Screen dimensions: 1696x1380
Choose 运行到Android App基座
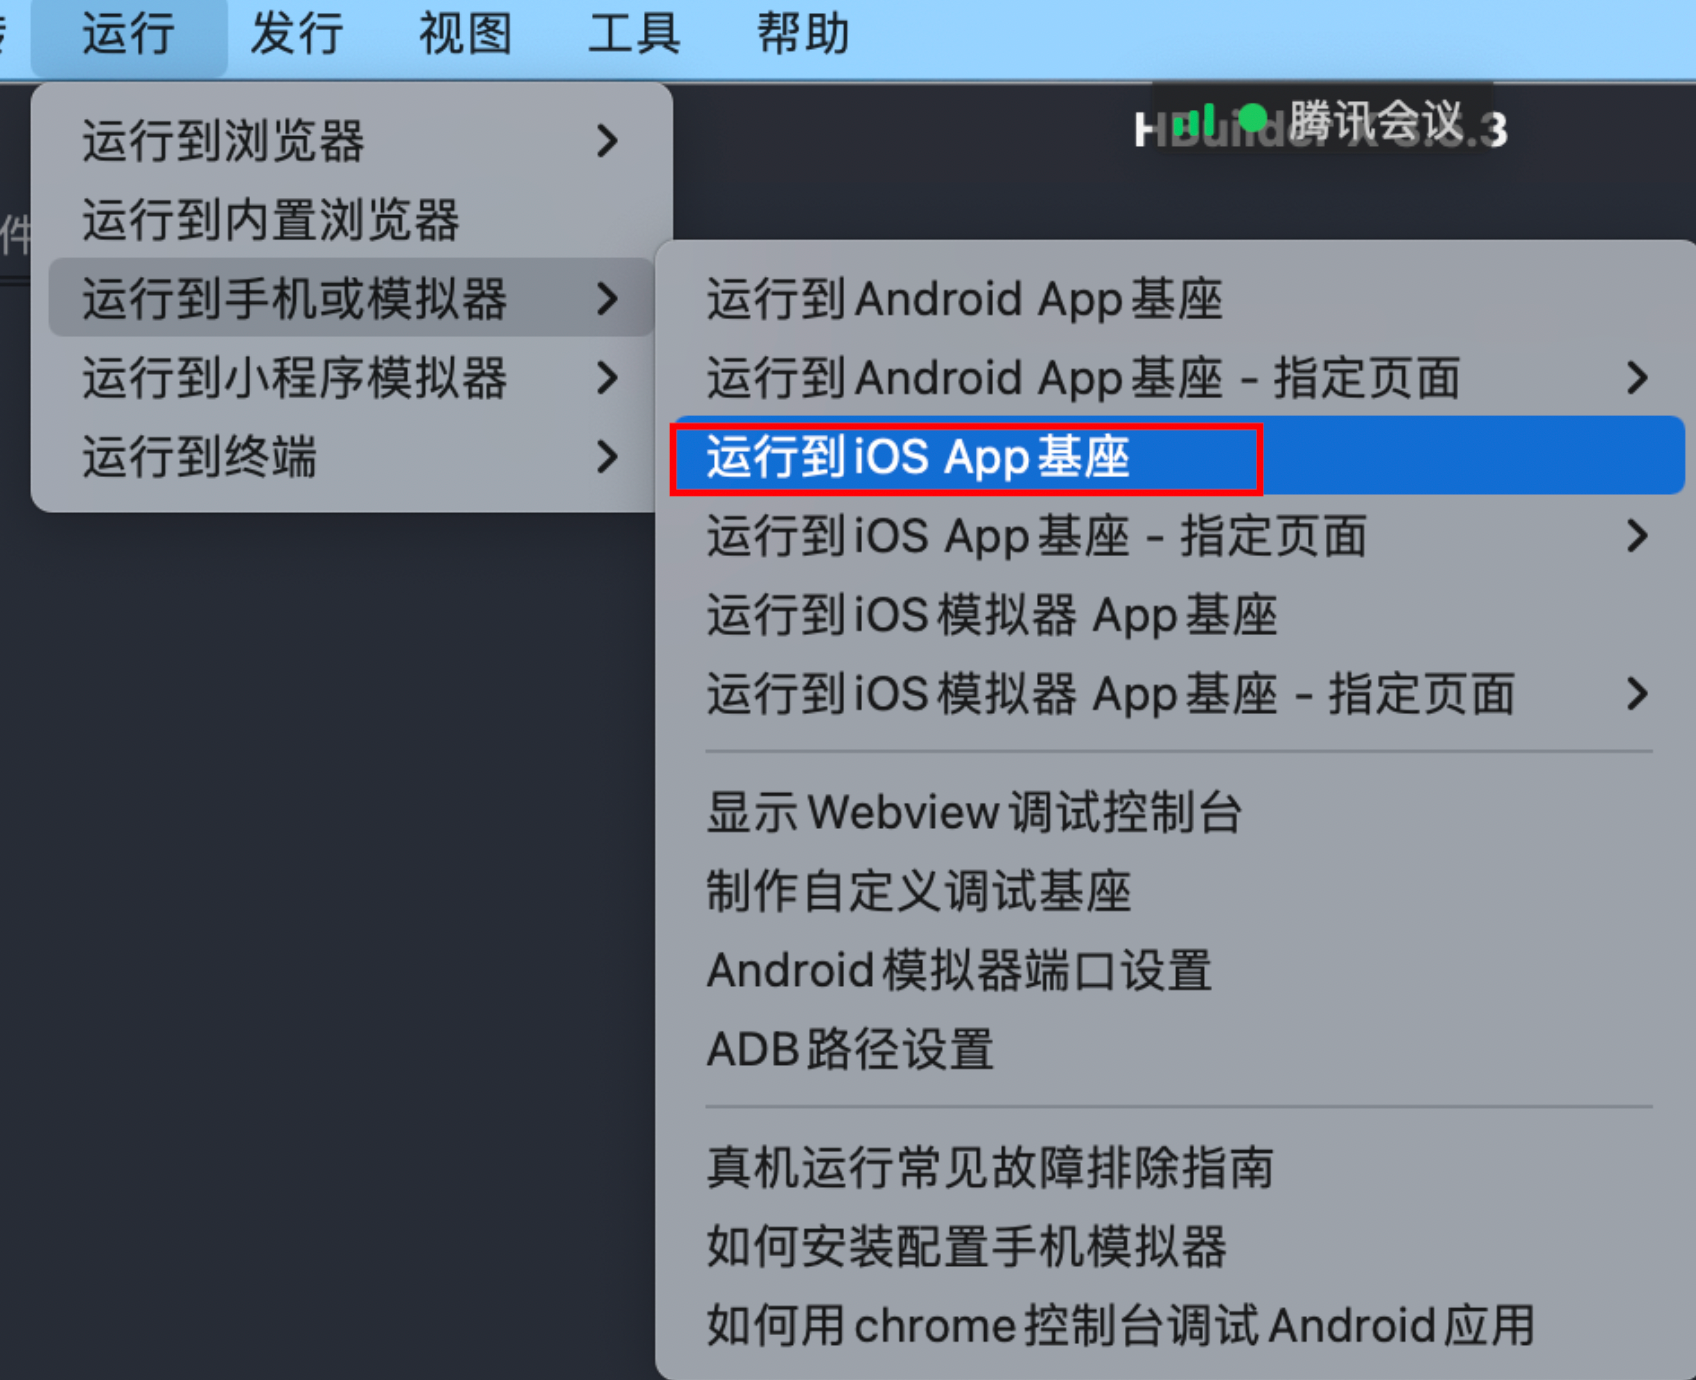[x=1176, y=299]
